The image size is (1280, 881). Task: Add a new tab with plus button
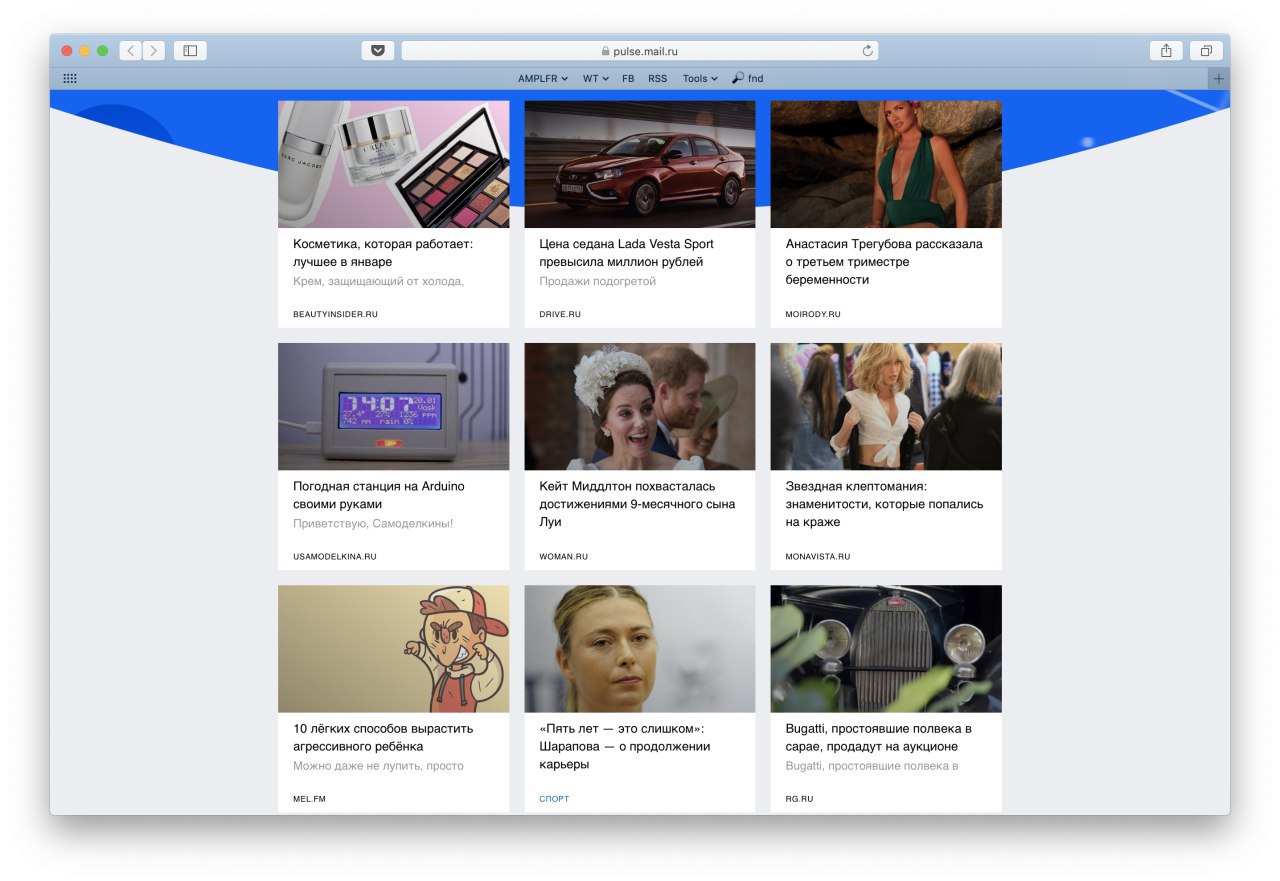(1218, 78)
